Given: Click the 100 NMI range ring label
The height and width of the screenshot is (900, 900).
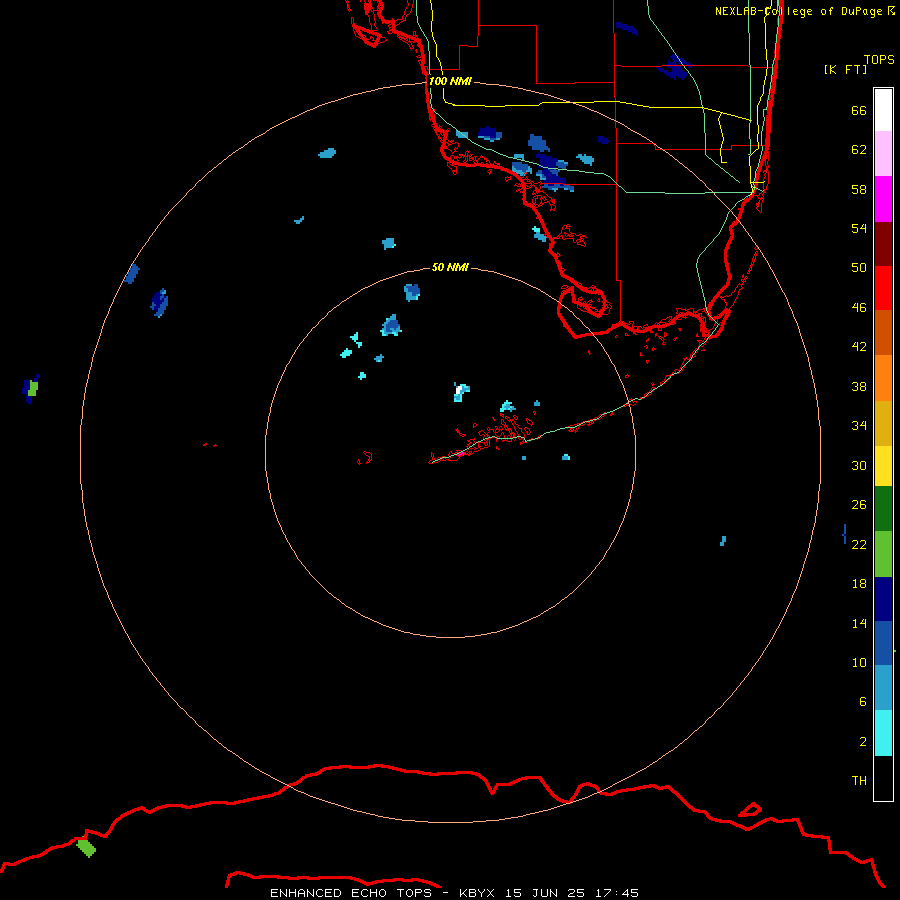Looking at the screenshot, I should tap(450, 82).
